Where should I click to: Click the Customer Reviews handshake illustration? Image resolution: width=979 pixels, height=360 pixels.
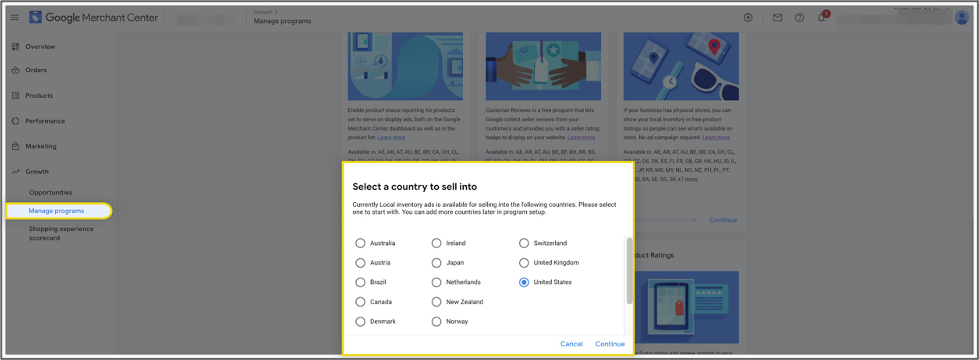click(543, 67)
